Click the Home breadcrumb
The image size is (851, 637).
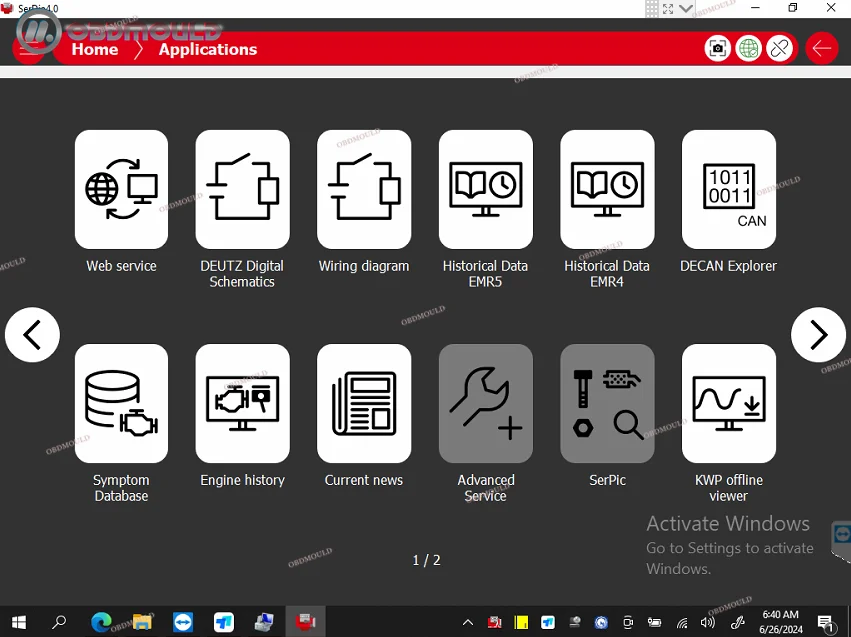95,49
